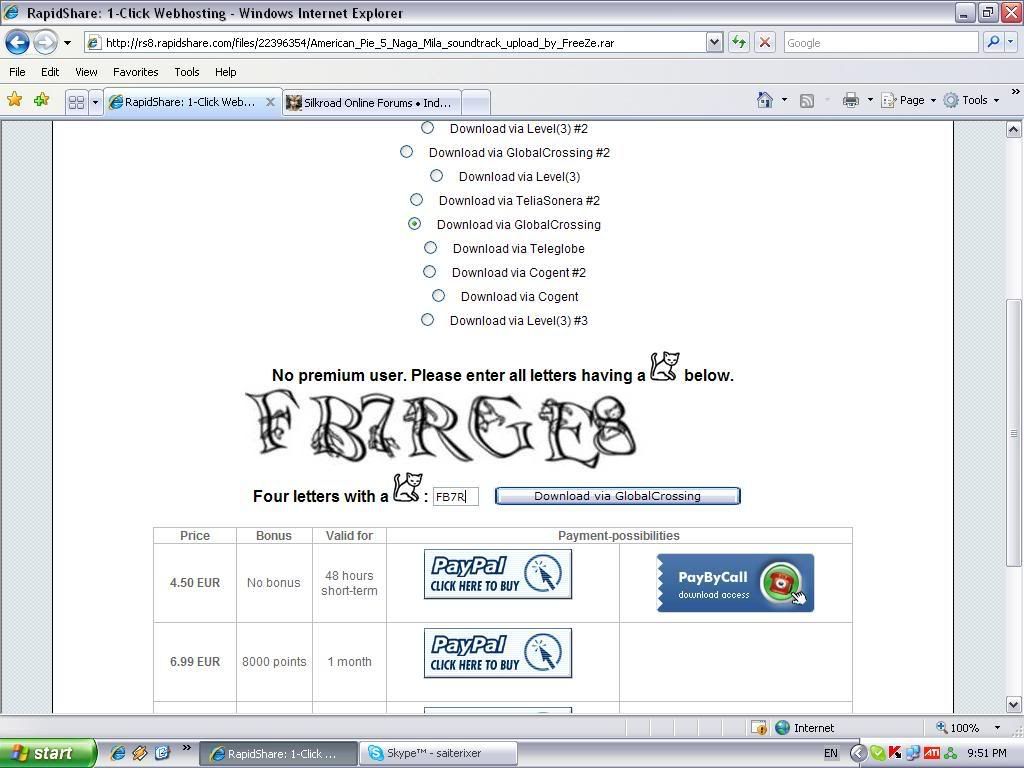
Task: Click the captcha letters input field
Action: pos(455,497)
